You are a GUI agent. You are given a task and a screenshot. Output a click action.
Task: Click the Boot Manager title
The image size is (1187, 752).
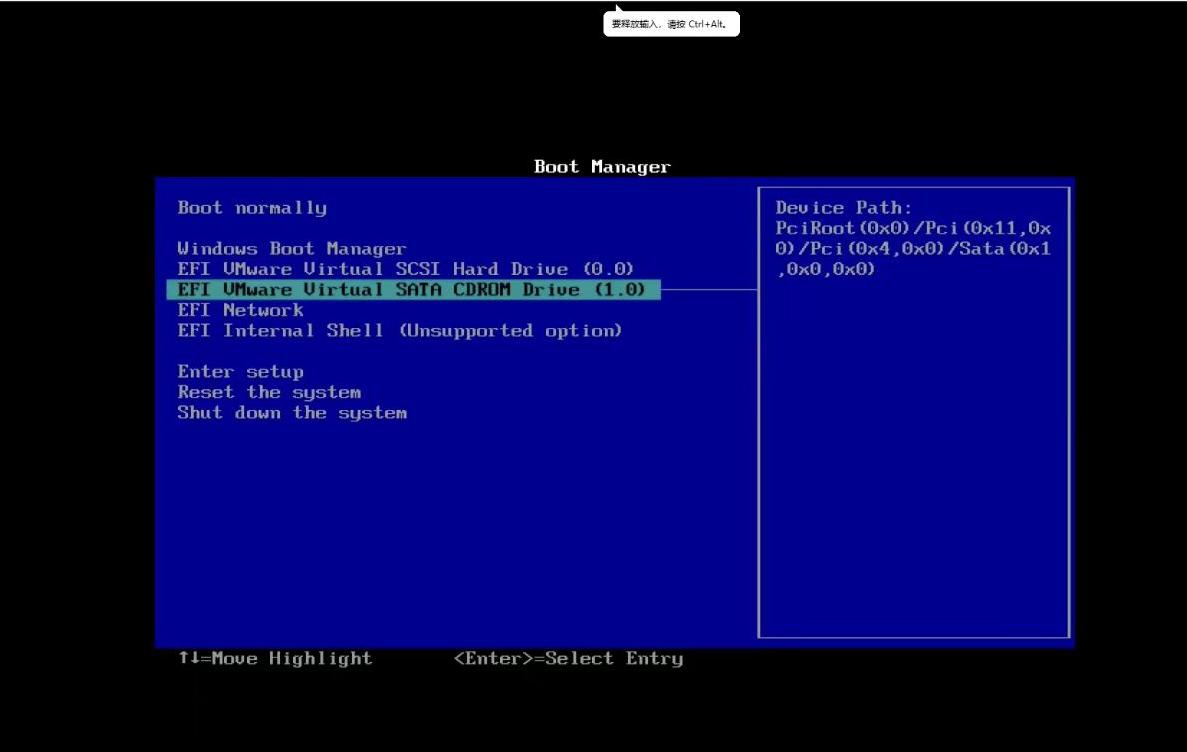pyautogui.click(x=603, y=167)
